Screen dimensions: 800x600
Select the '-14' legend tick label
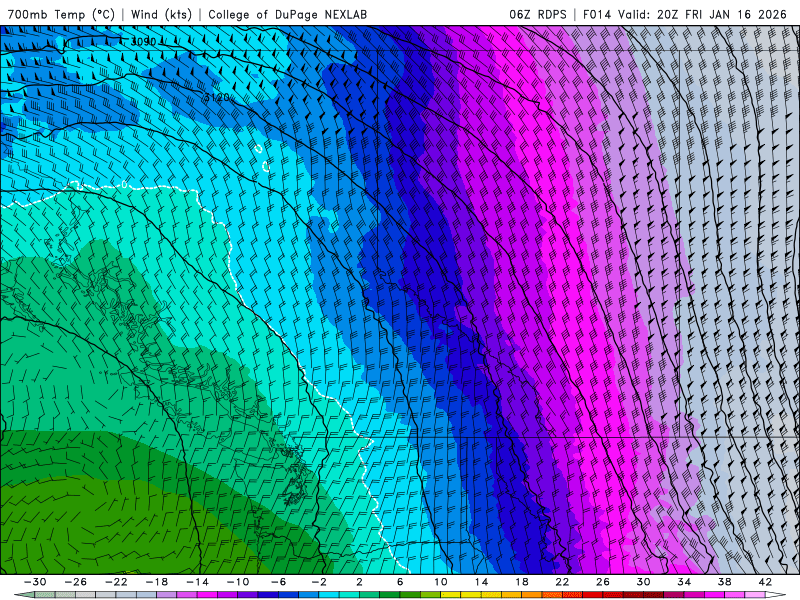pos(197,582)
